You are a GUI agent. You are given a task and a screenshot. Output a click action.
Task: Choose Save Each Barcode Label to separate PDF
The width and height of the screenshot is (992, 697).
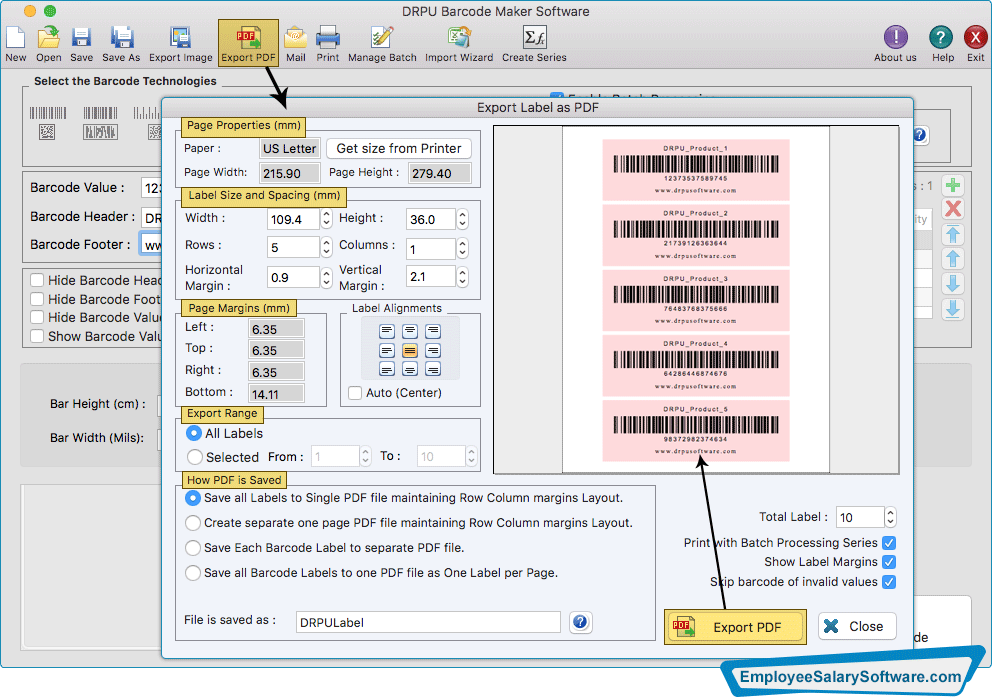tap(193, 548)
